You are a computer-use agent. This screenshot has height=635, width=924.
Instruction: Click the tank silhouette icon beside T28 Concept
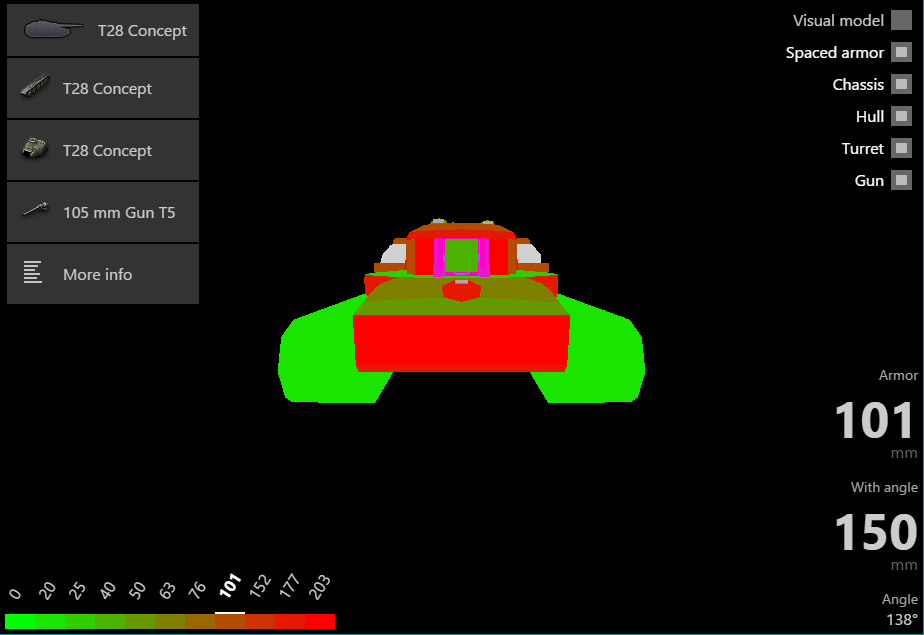pyautogui.click(x=52, y=29)
